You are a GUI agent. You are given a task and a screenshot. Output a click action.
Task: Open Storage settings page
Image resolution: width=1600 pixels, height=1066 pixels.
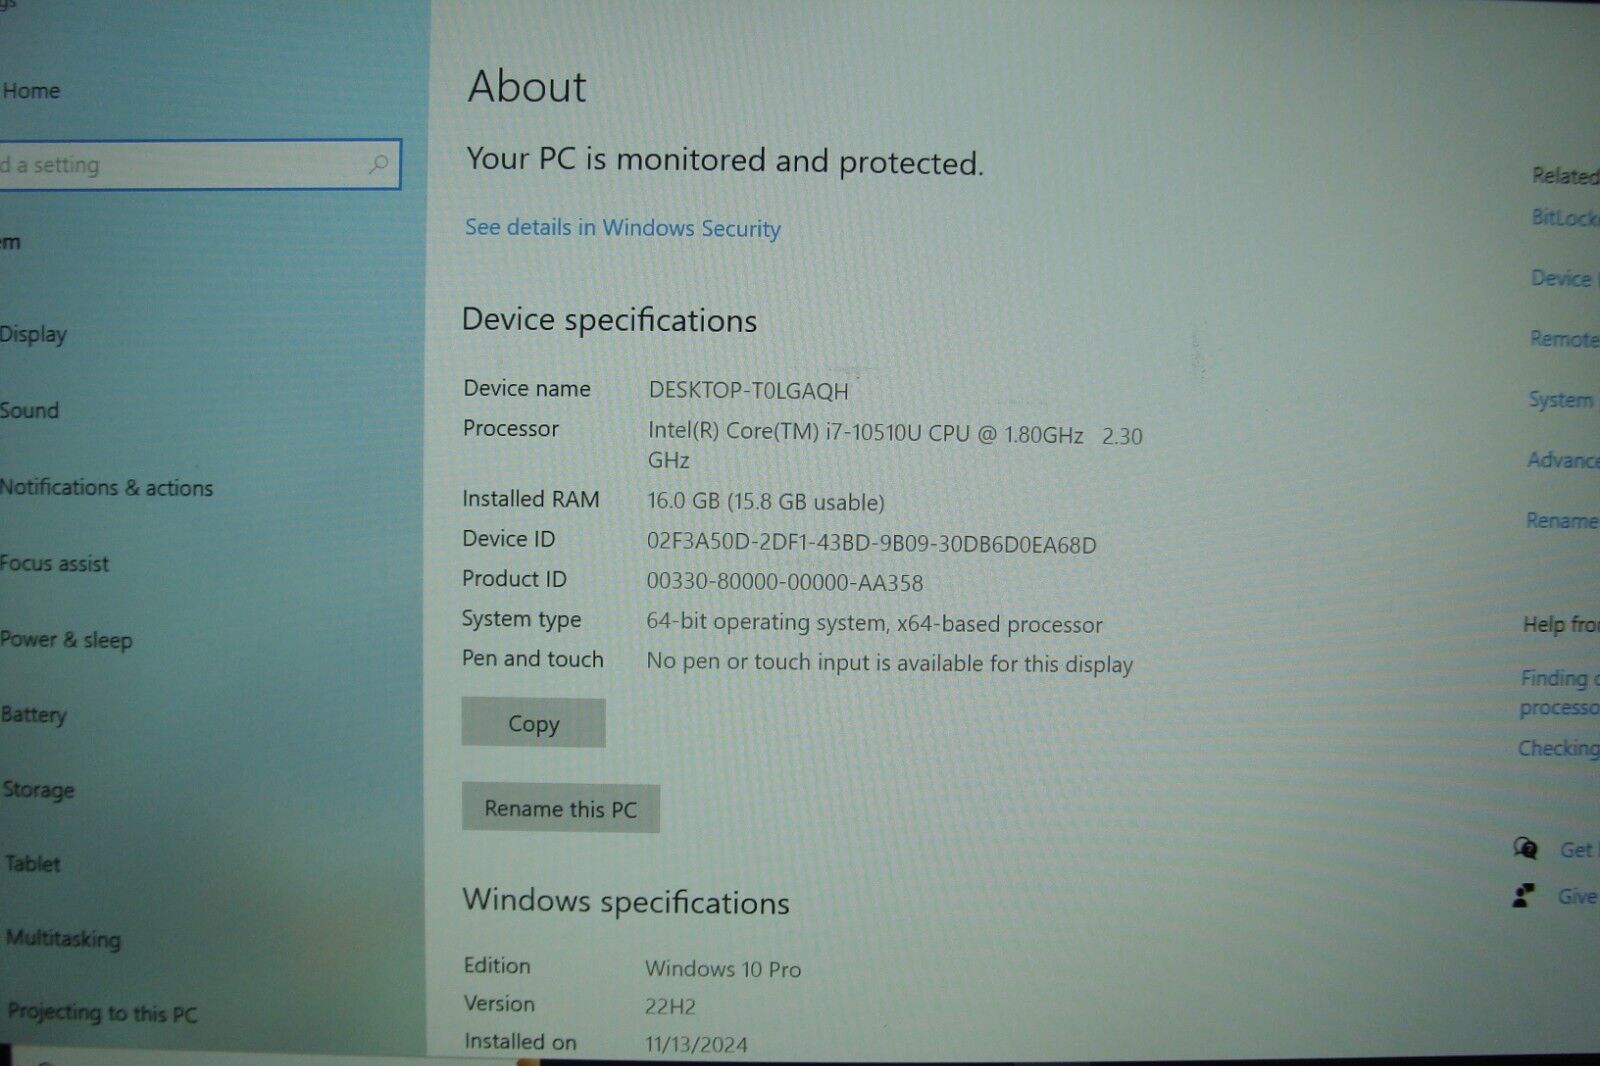(38, 790)
